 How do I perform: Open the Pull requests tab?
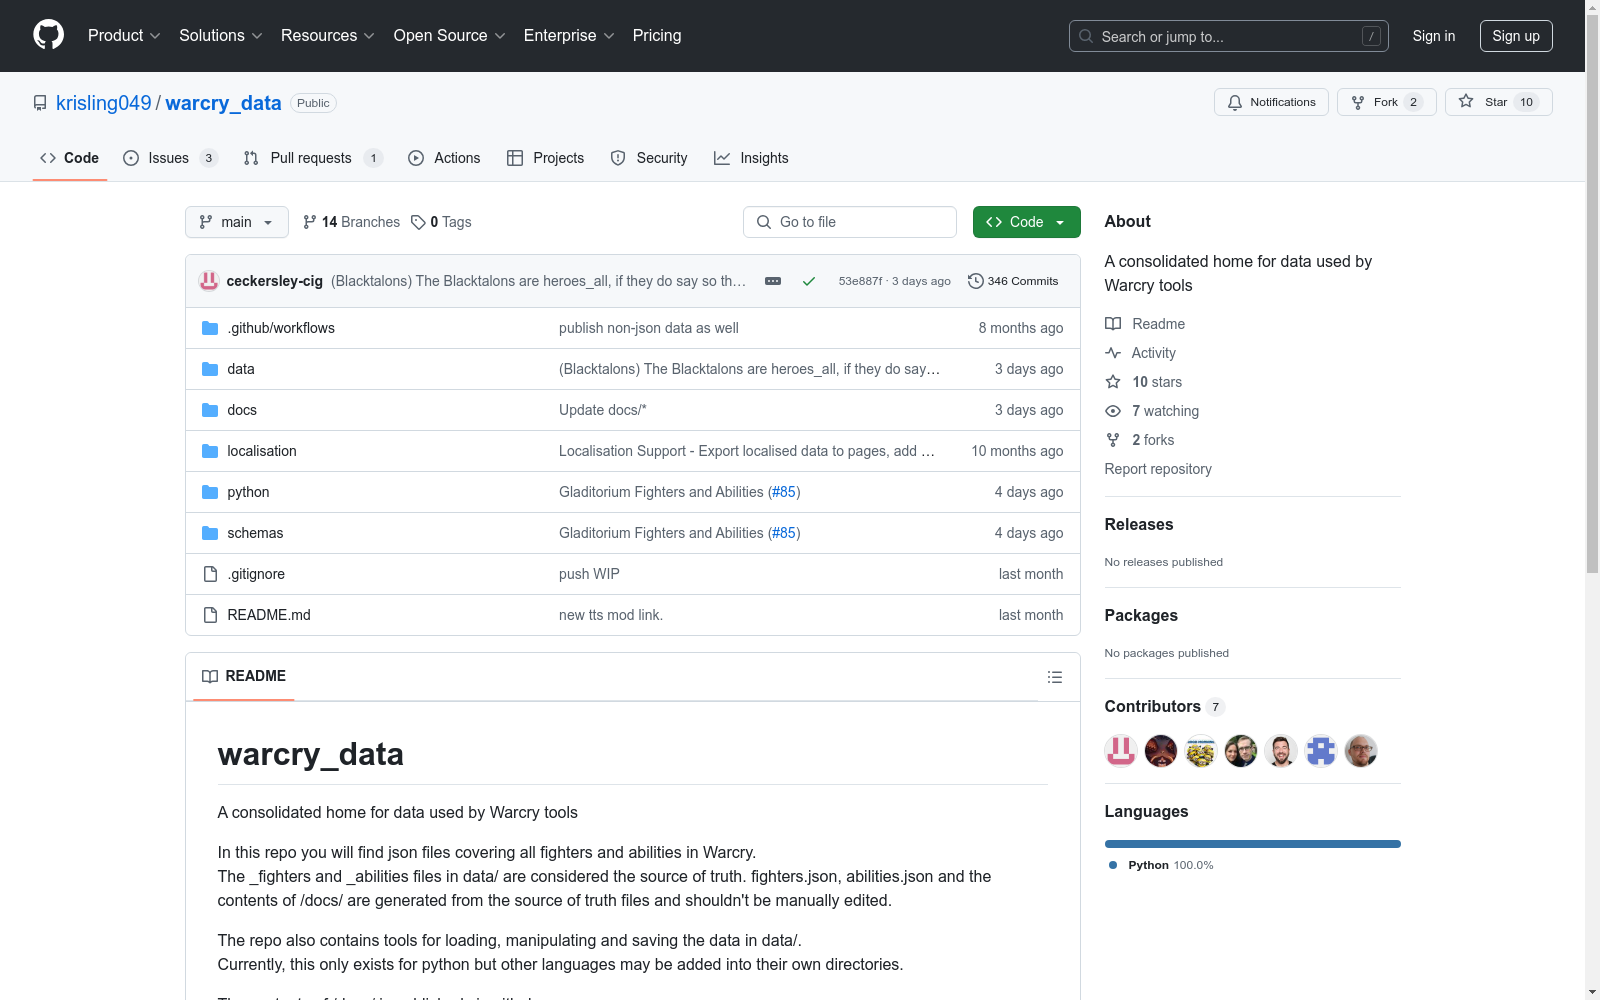tap(312, 158)
